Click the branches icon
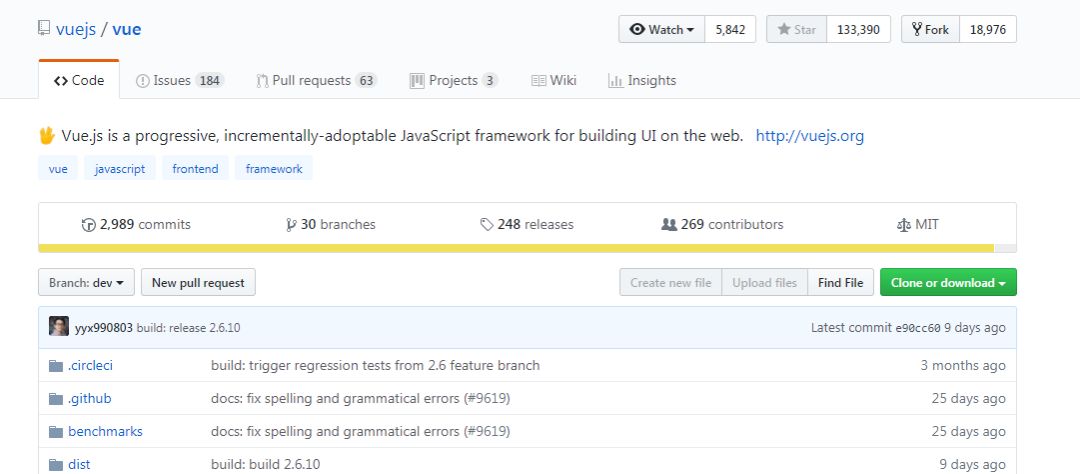The height and width of the screenshot is (474, 1080). coord(291,225)
